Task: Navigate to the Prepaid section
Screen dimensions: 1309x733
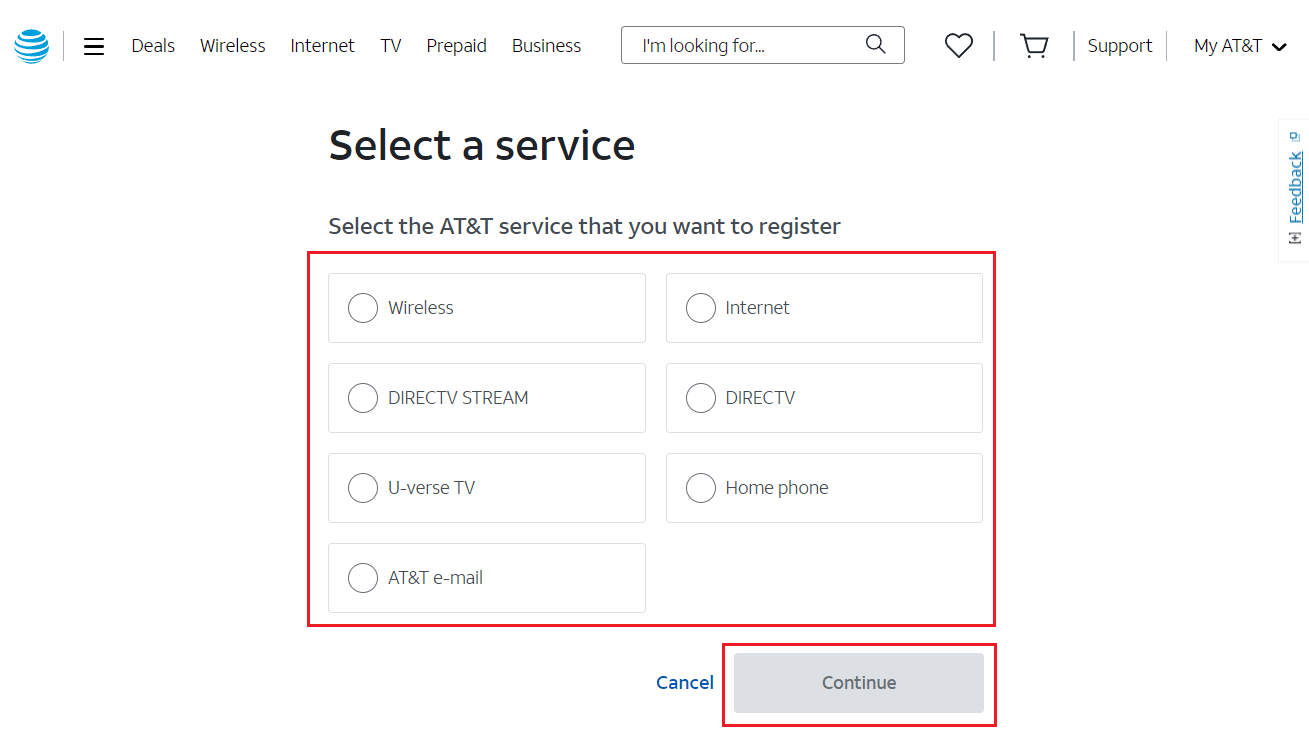Action: 456,45
